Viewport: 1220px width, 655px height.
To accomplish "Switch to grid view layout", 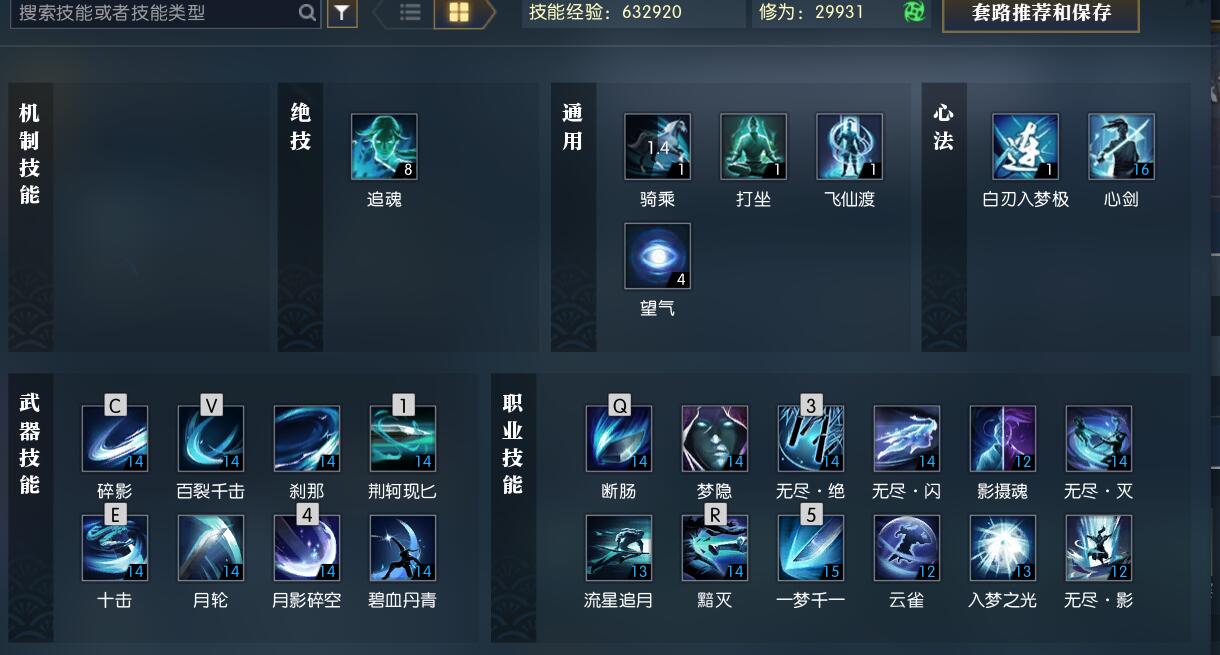I will pyautogui.click(x=459, y=13).
